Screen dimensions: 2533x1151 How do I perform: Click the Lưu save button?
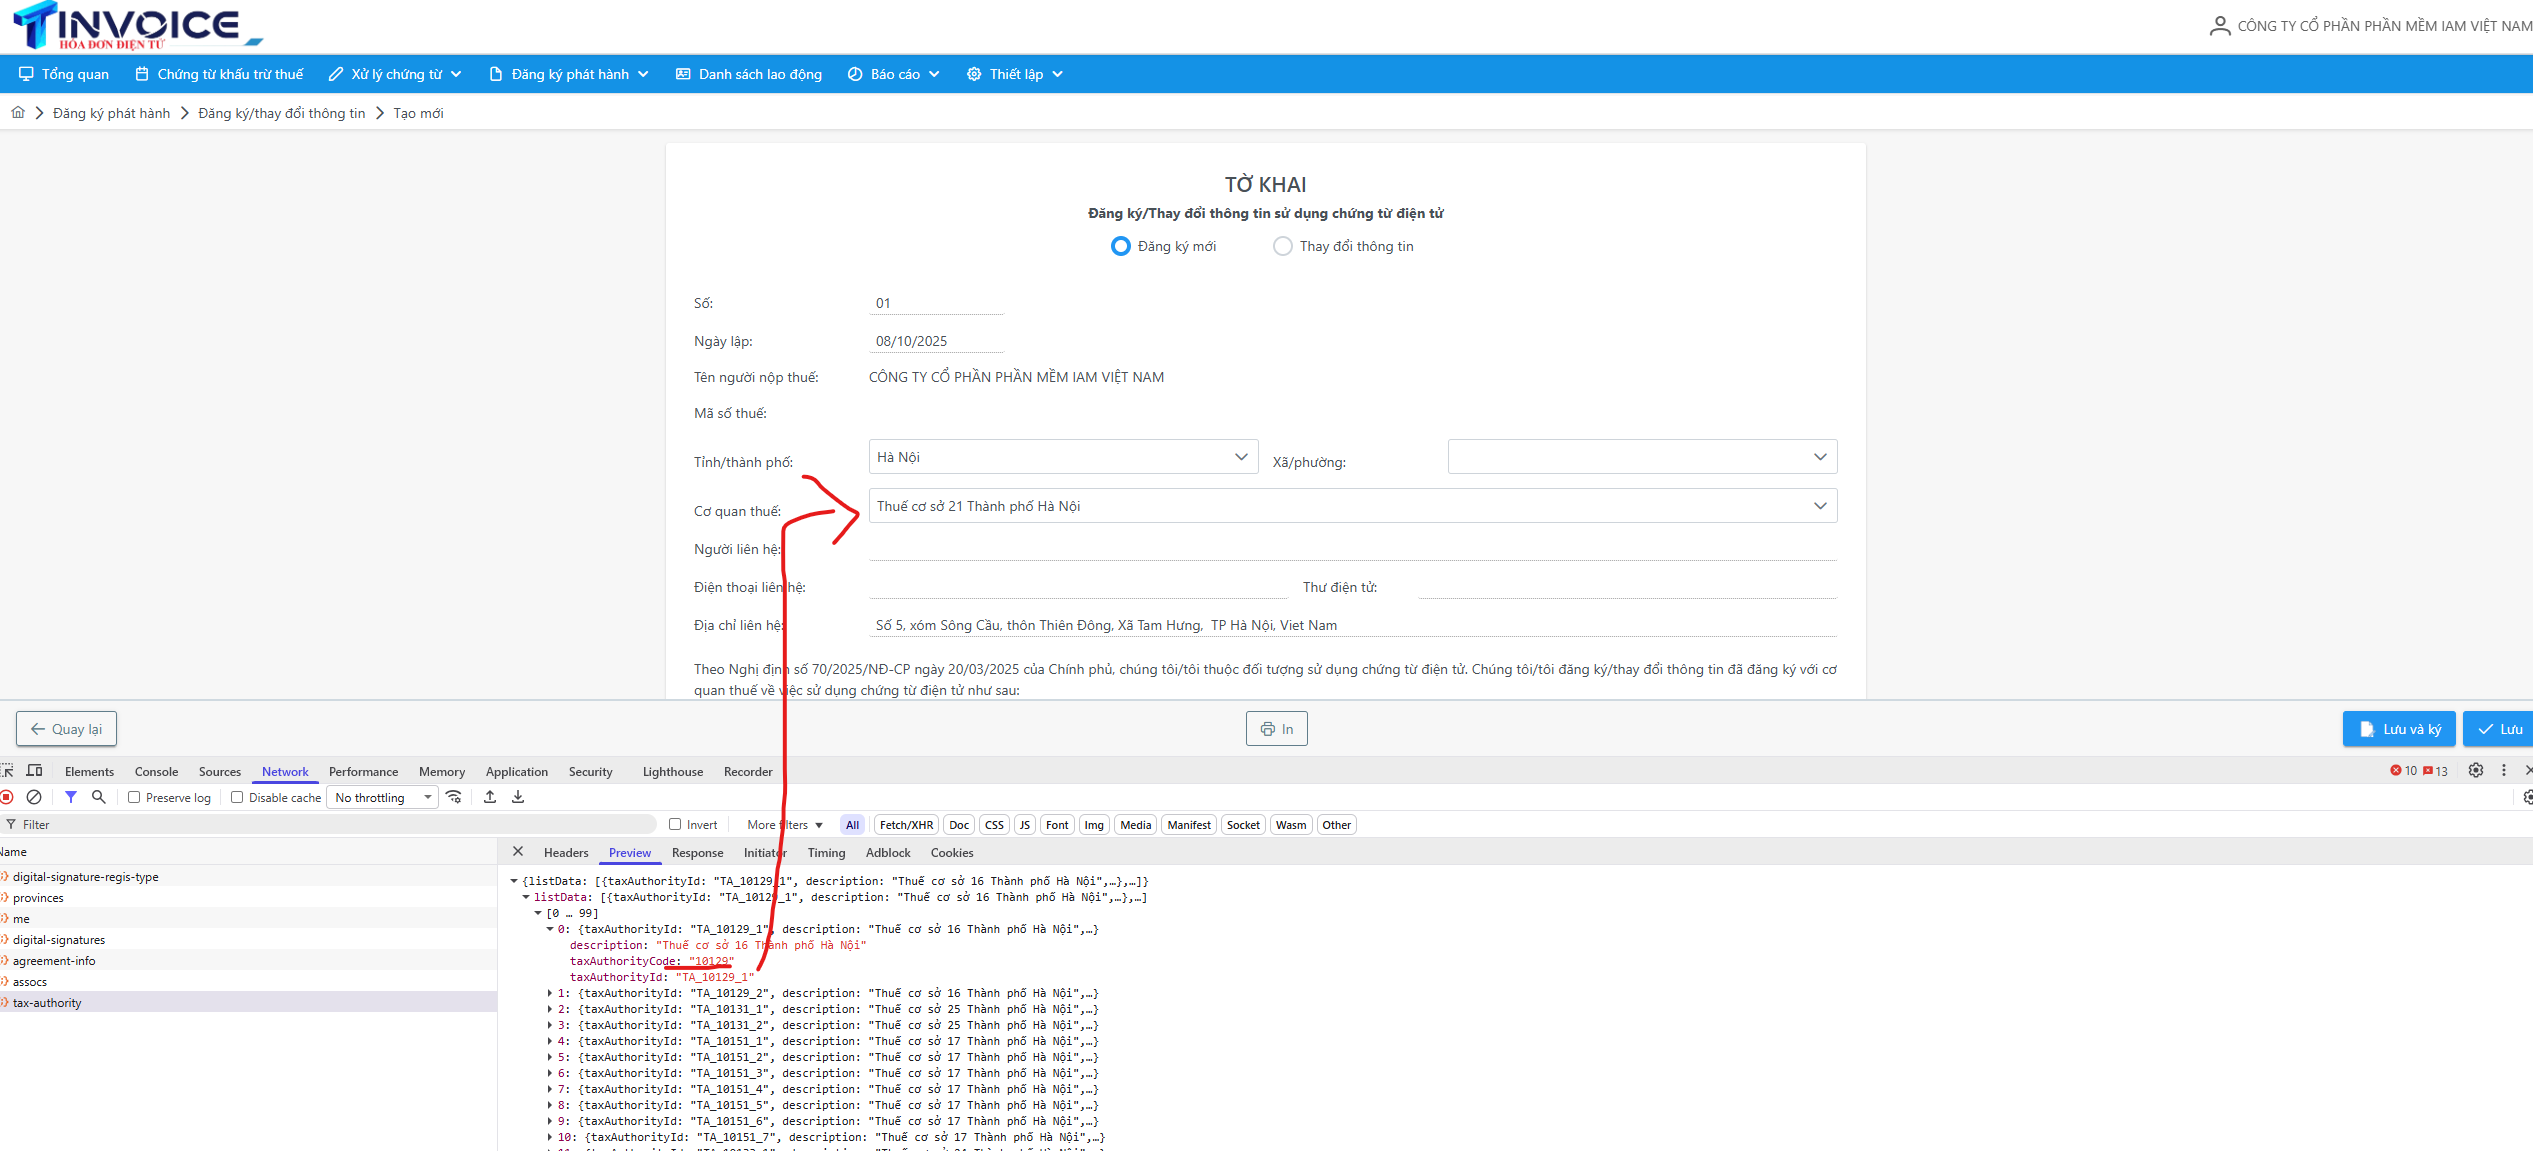point(2500,729)
